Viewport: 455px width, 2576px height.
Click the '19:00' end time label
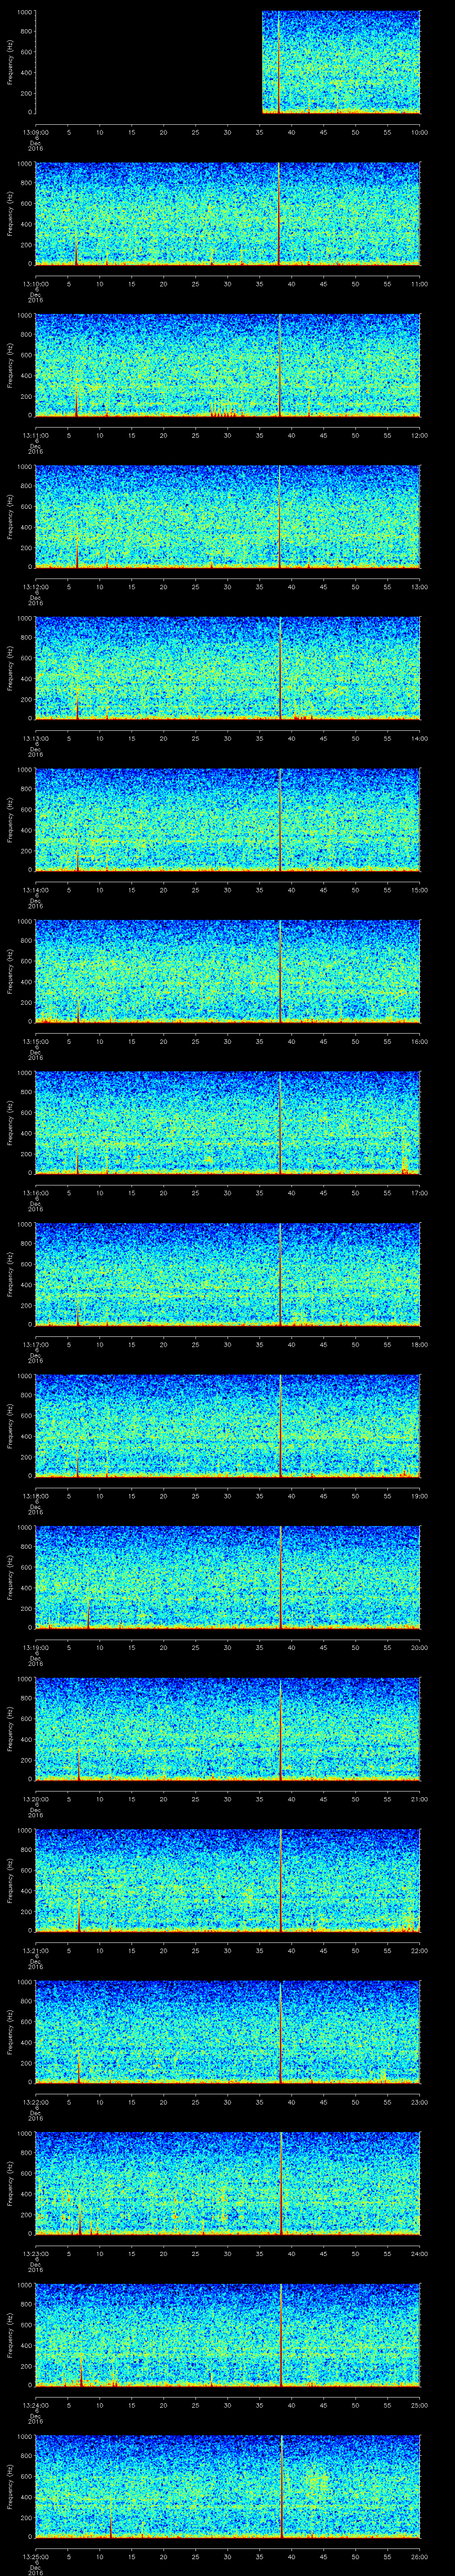[x=420, y=1495]
